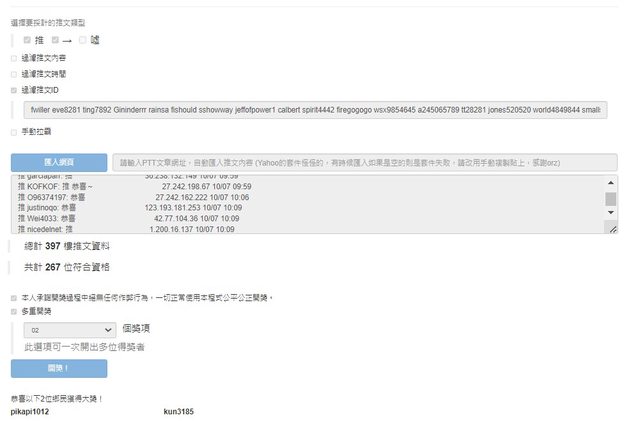Toggle the 過濾推文ID filter checkbox
This screenshot has width=640, height=422.
(14, 90)
